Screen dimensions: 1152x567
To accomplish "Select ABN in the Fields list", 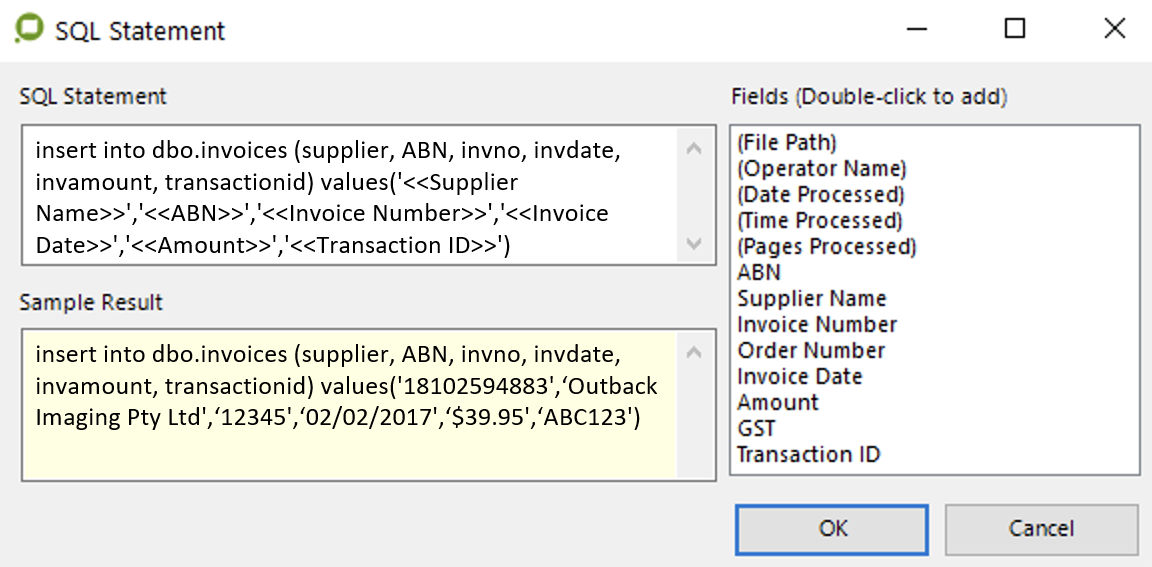I will [759, 273].
